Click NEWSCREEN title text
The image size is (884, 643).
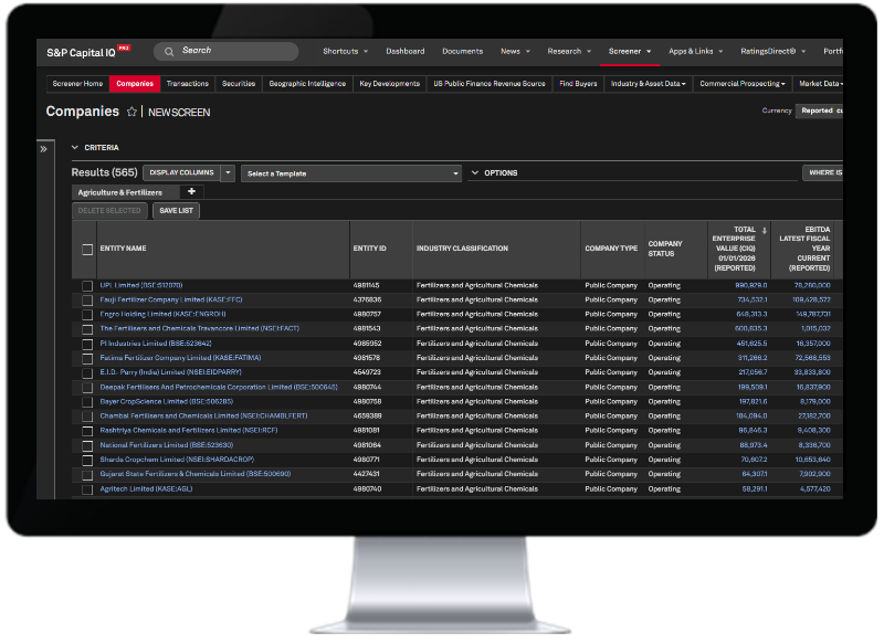coord(179,113)
